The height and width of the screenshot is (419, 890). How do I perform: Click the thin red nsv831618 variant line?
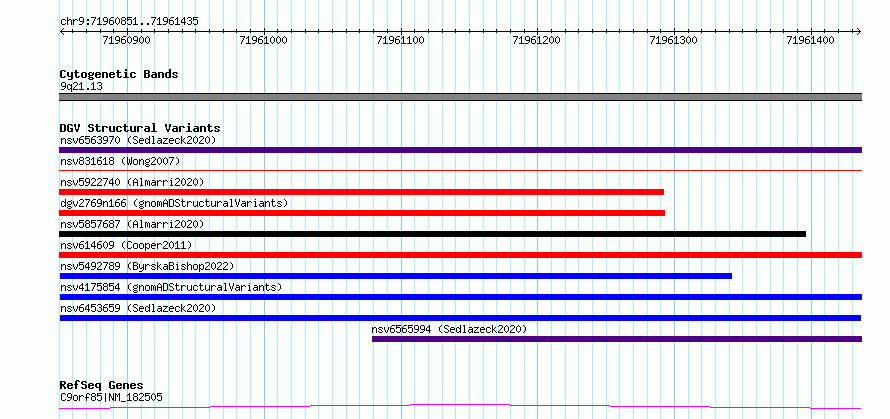[460, 170]
